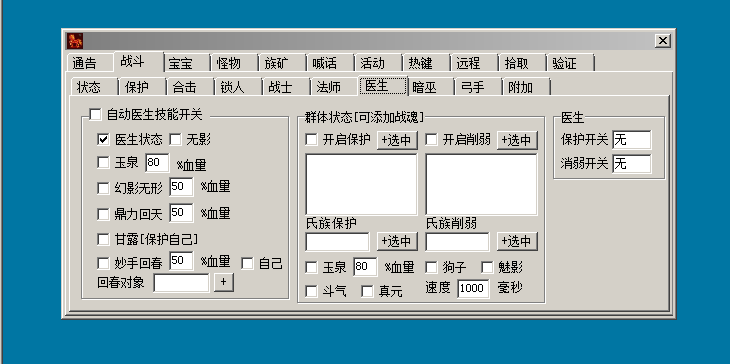
Task: Click the + button beside 回春对象
Action: (223, 283)
